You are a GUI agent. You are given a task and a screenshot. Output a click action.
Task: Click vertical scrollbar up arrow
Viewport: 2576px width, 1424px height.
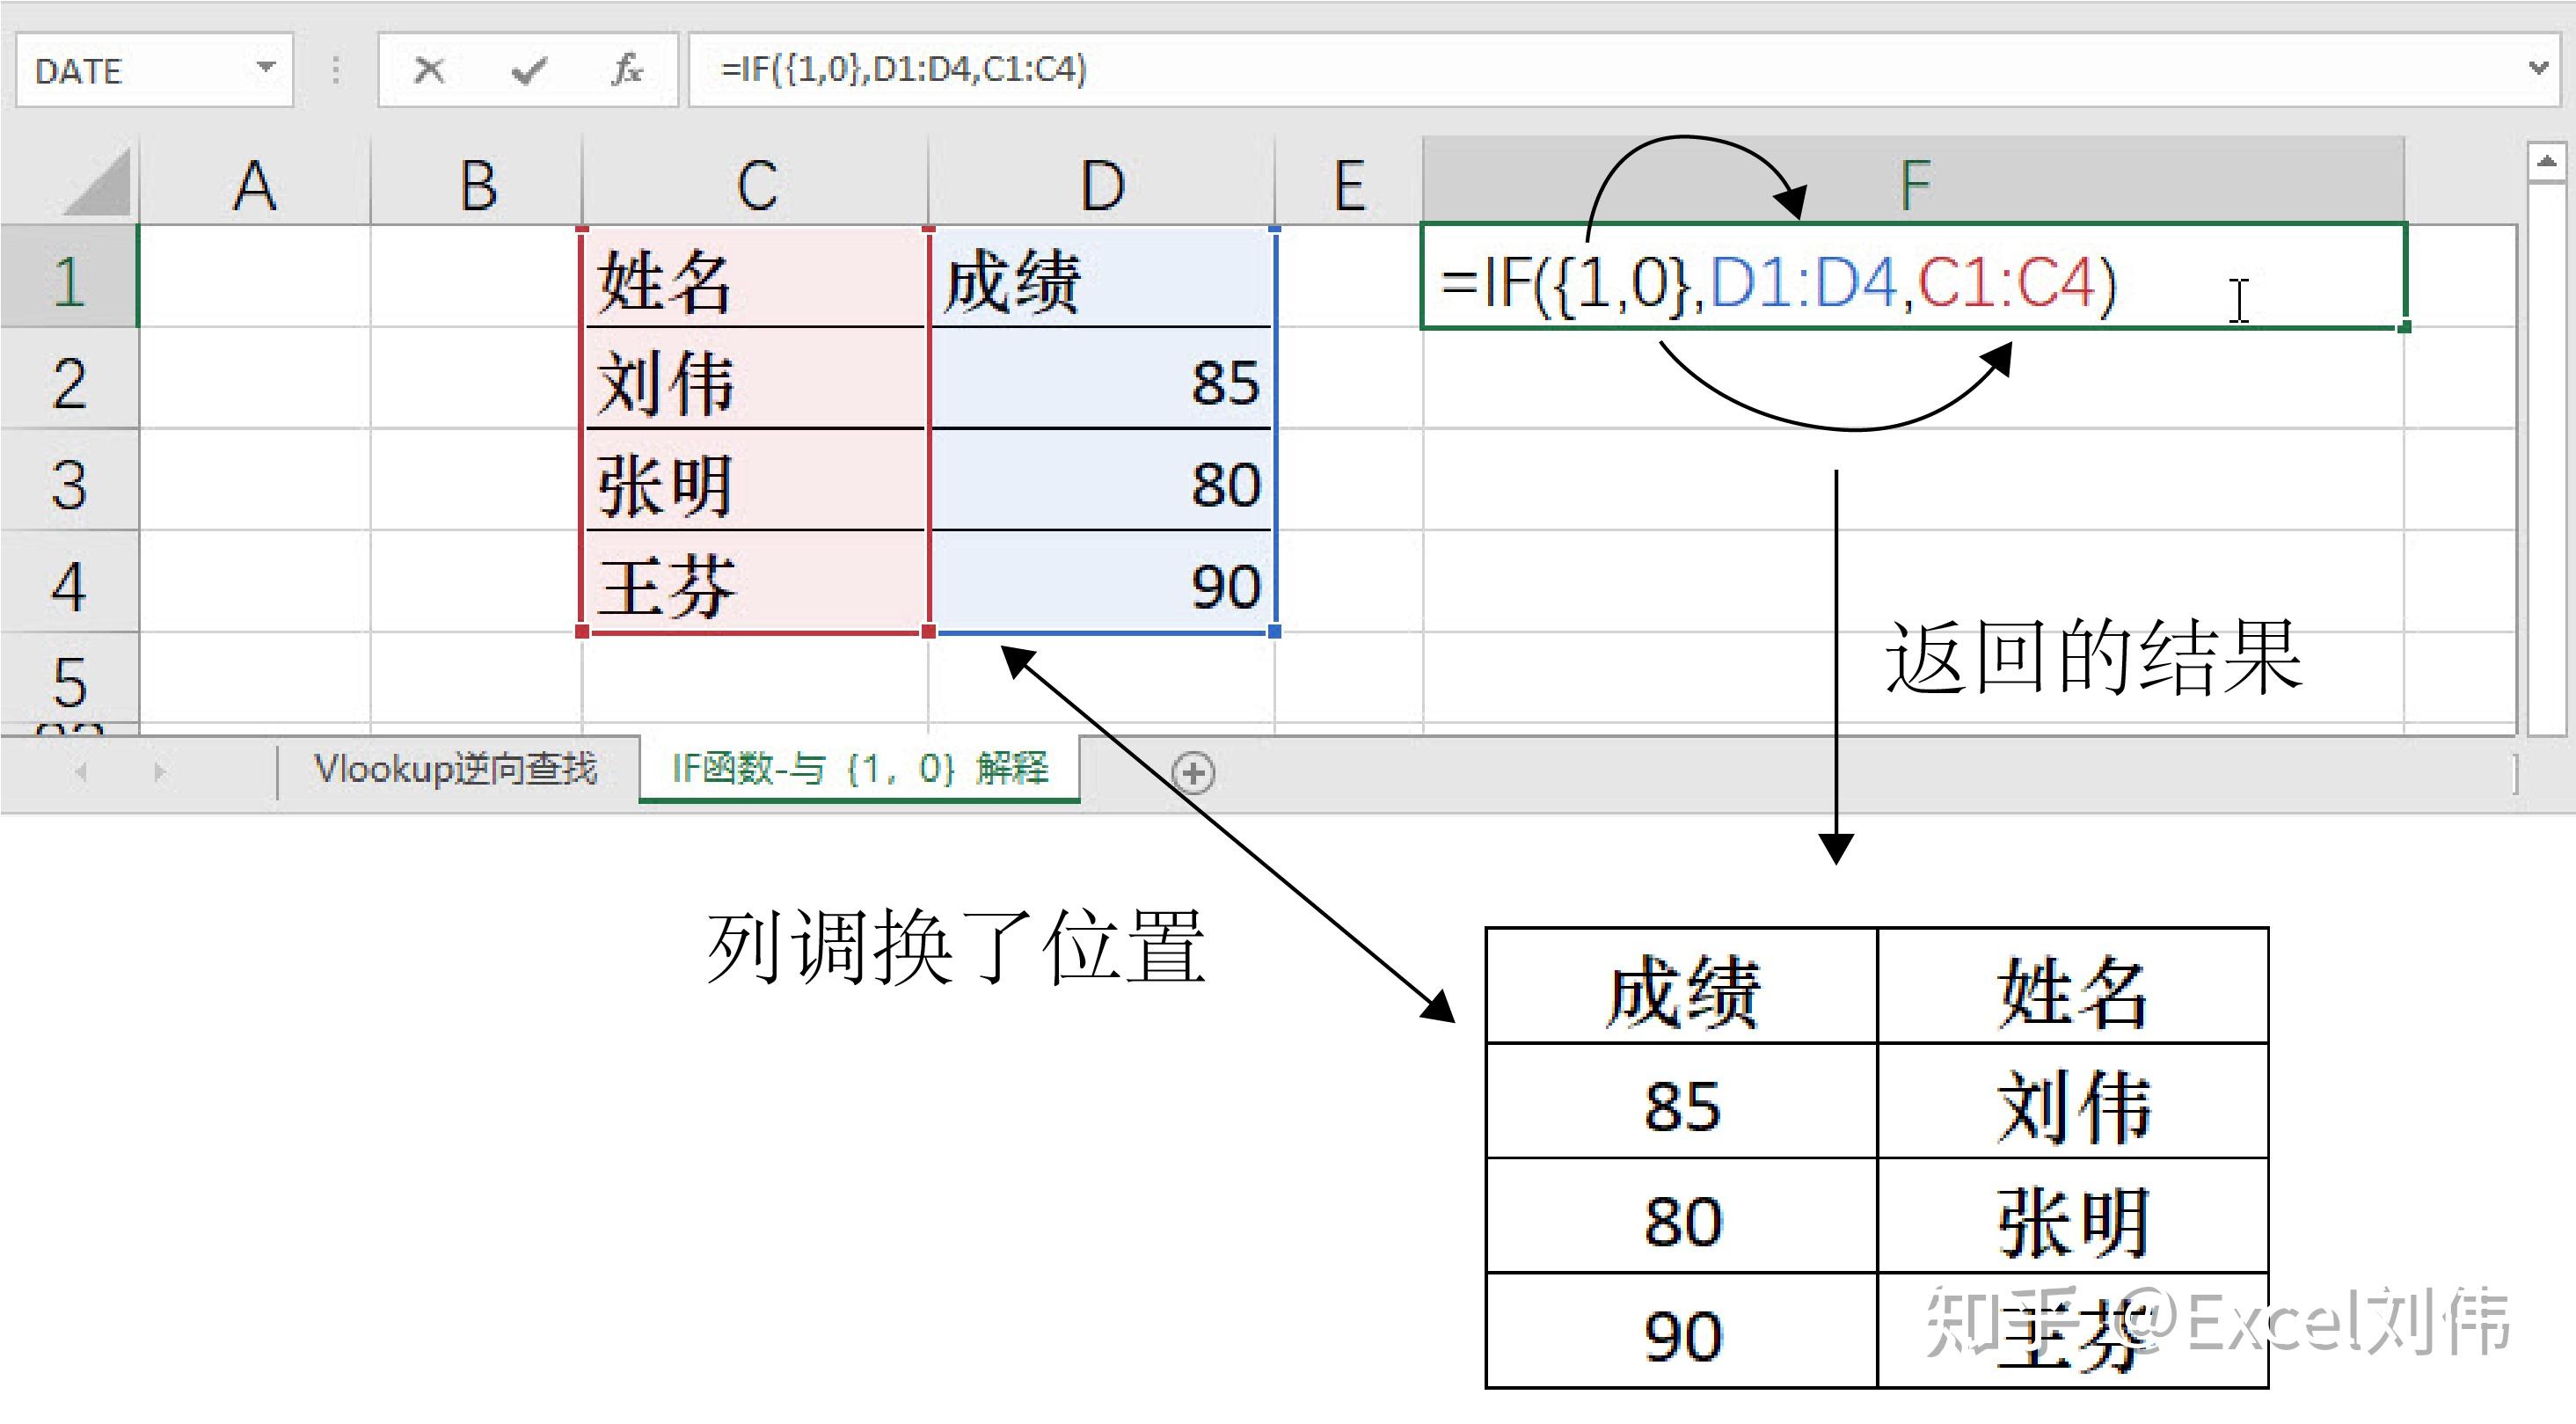[2546, 162]
